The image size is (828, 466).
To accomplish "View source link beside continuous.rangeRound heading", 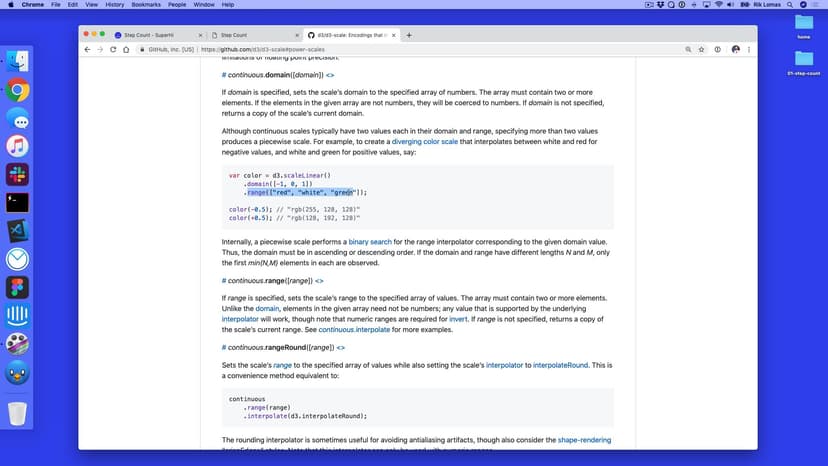I will pyautogui.click(x=340, y=347).
